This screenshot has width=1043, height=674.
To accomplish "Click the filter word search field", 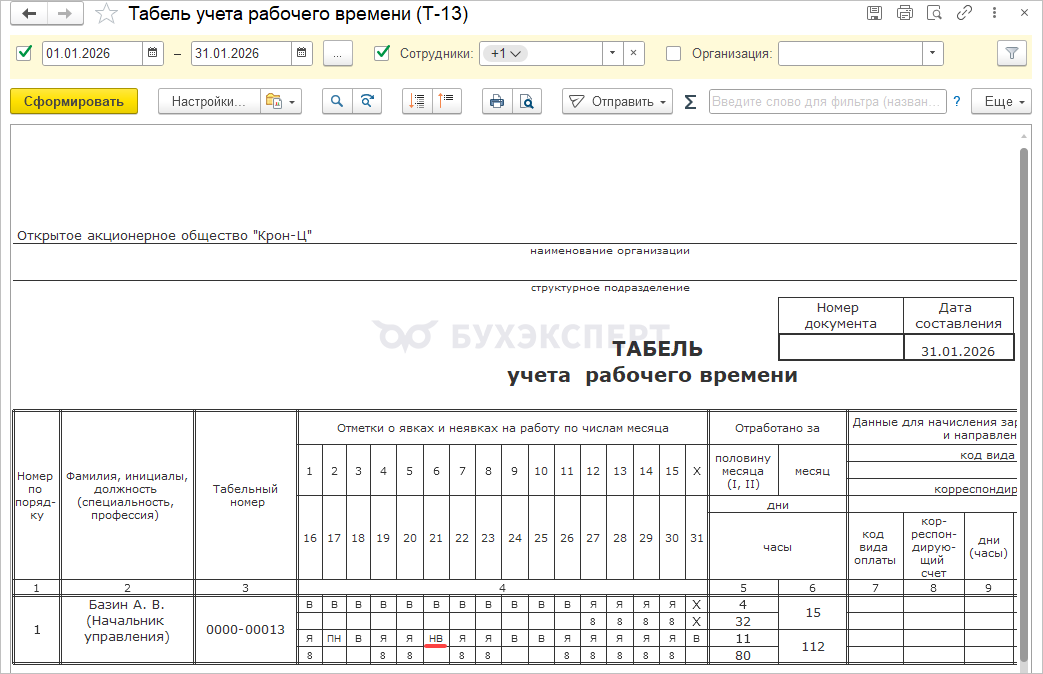I will [827, 101].
